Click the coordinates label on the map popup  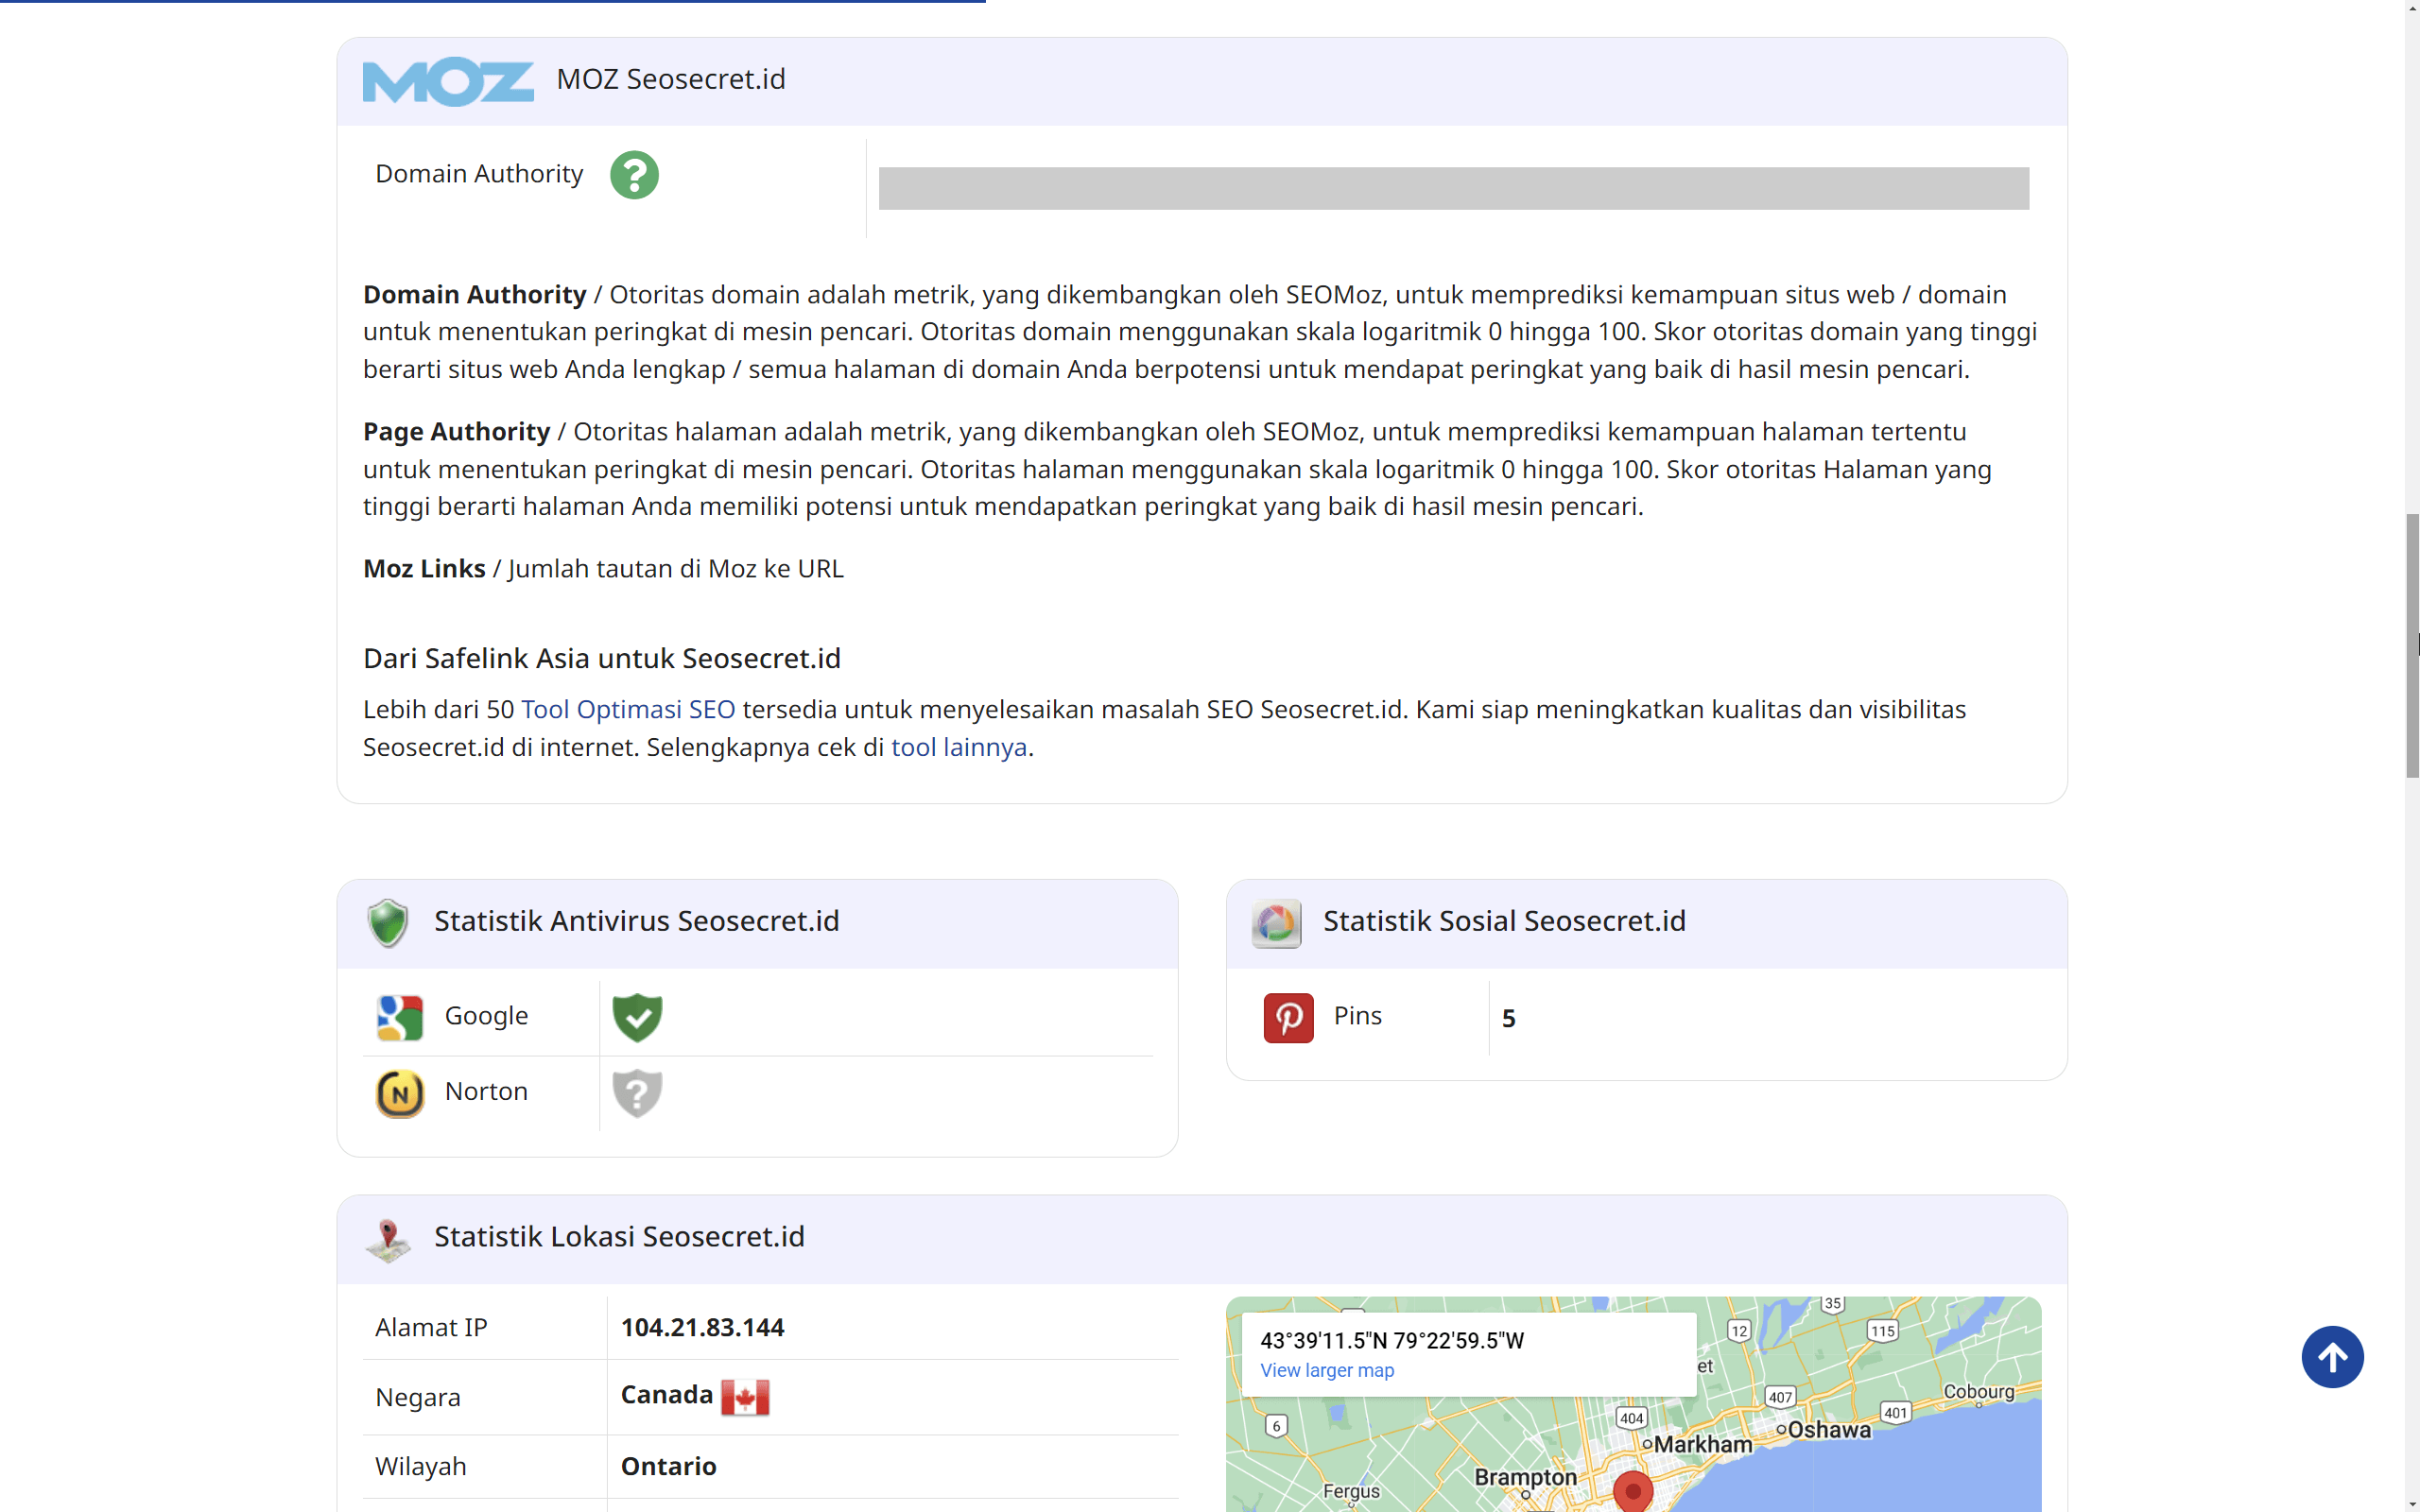point(1392,1340)
